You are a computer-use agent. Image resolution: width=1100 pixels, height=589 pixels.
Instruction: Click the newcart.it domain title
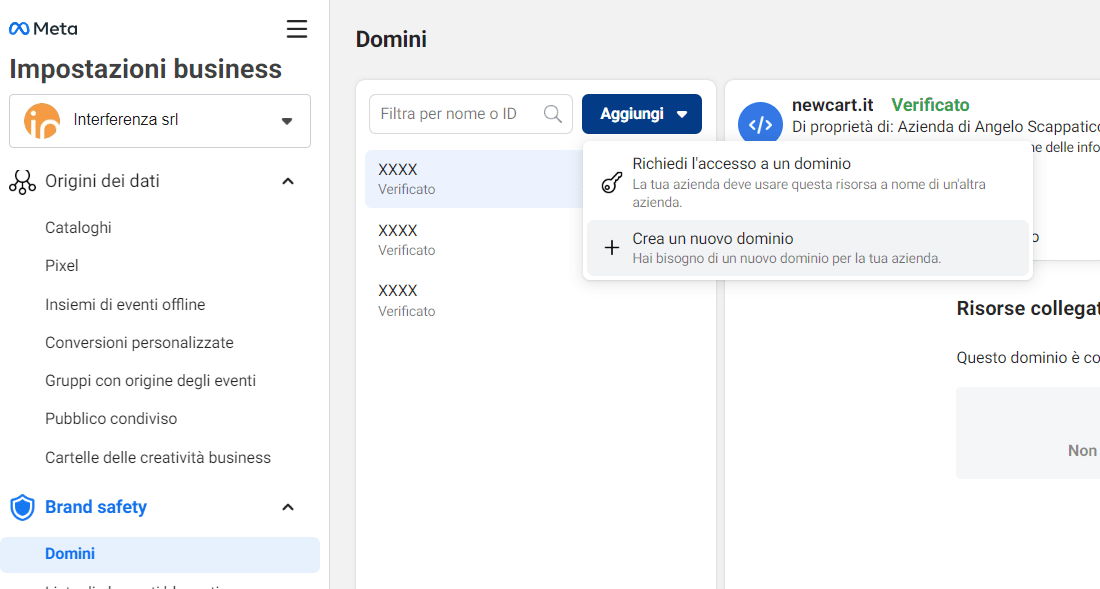click(x=833, y=105)
